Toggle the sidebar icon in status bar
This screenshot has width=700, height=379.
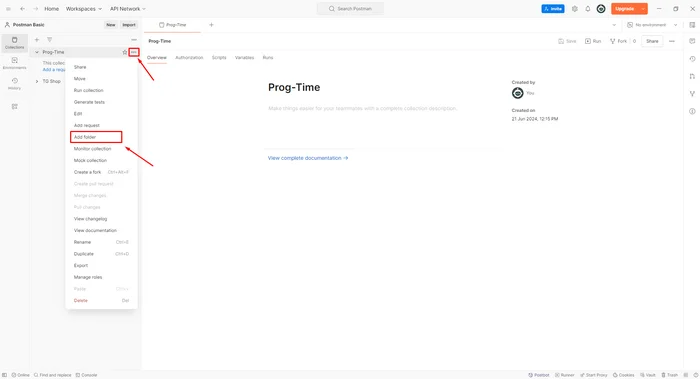pyautogui.click(x=4, y=375)
